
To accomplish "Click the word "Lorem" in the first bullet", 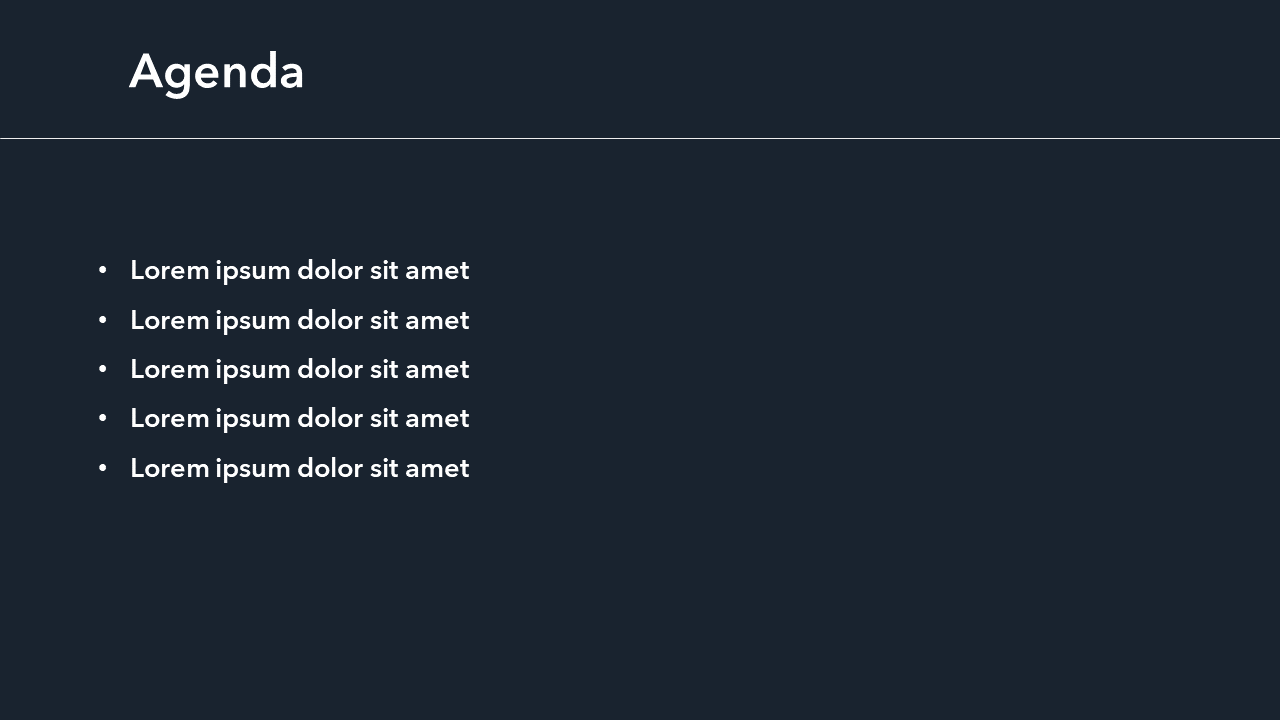I will click(169, 270).
